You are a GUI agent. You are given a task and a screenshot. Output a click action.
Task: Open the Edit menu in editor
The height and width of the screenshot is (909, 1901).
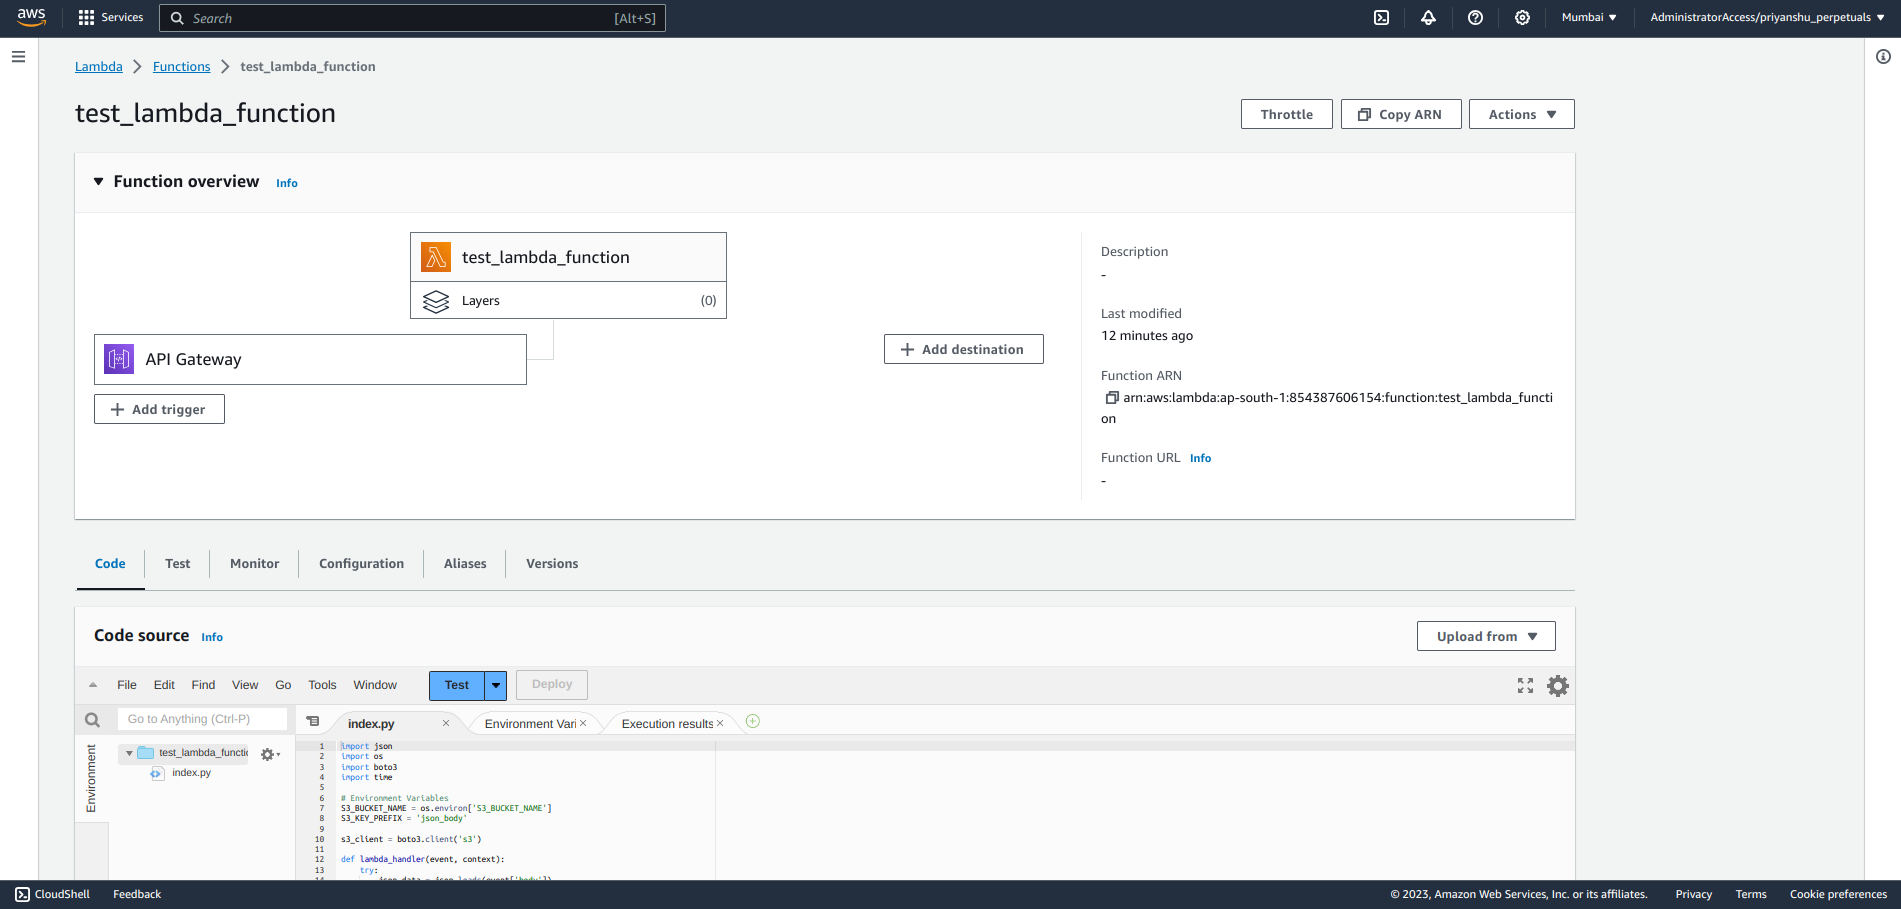coord(164,685)
